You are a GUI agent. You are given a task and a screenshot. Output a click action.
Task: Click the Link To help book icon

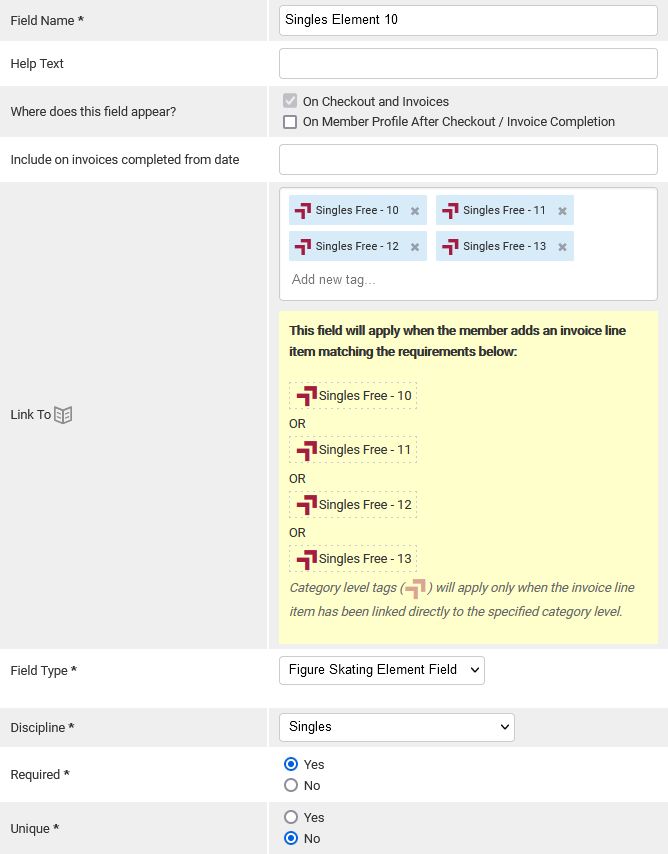pos(63,415)
